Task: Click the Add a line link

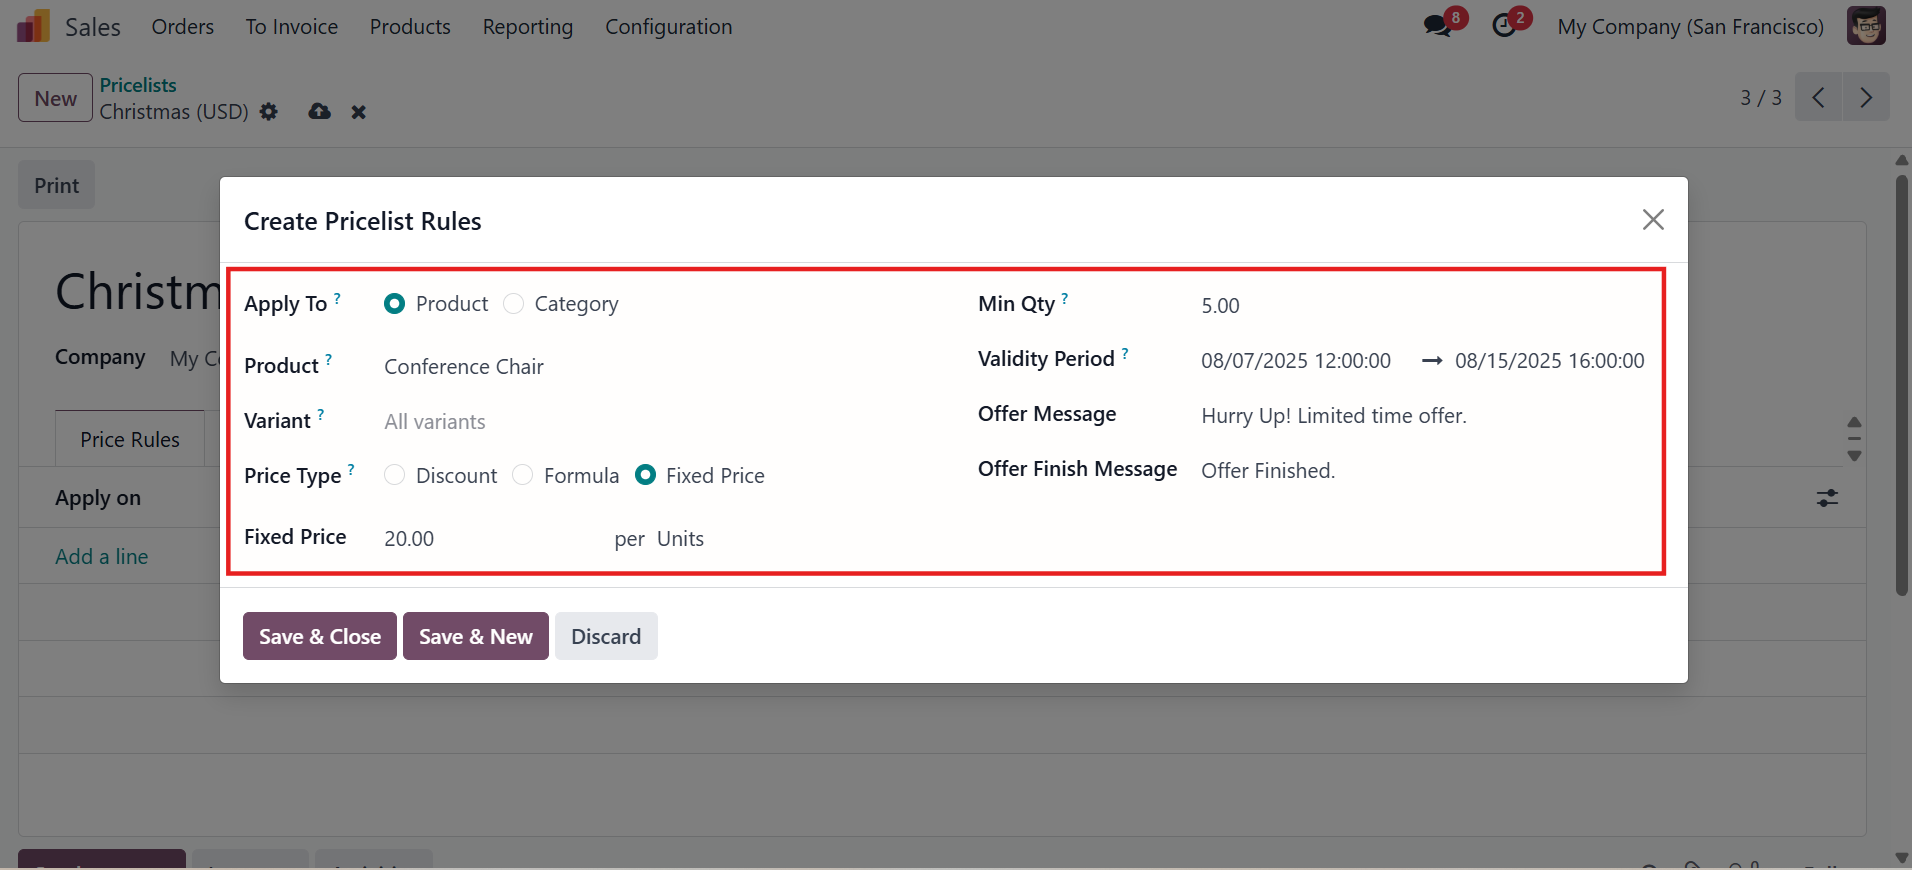Action: (102, 556)
